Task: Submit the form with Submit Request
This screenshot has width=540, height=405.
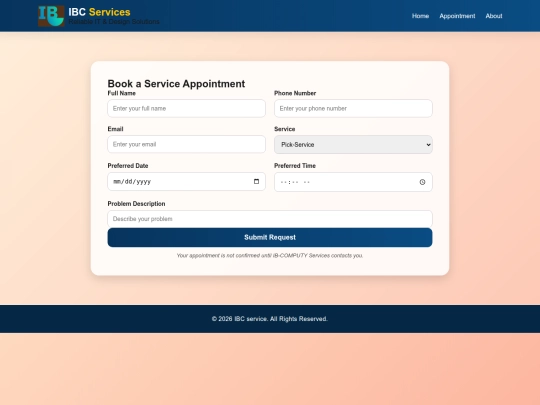Action: [x=270, y=237]
